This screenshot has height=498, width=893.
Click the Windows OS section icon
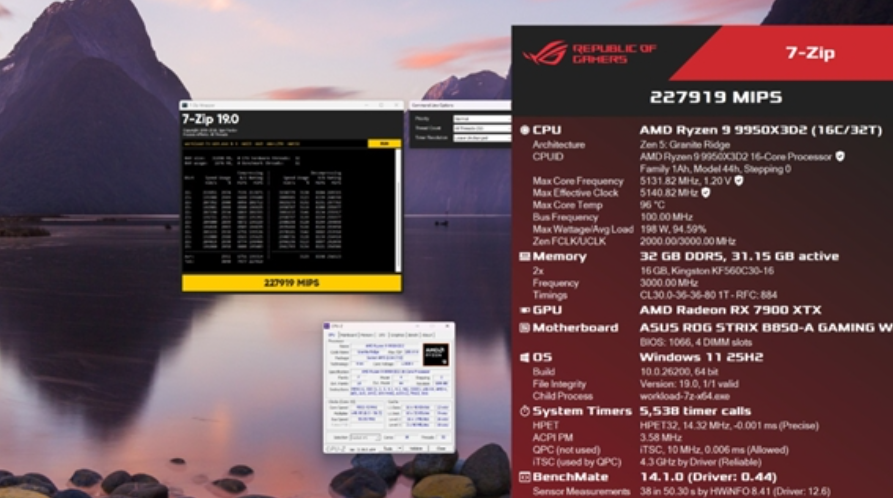(525, 357)
